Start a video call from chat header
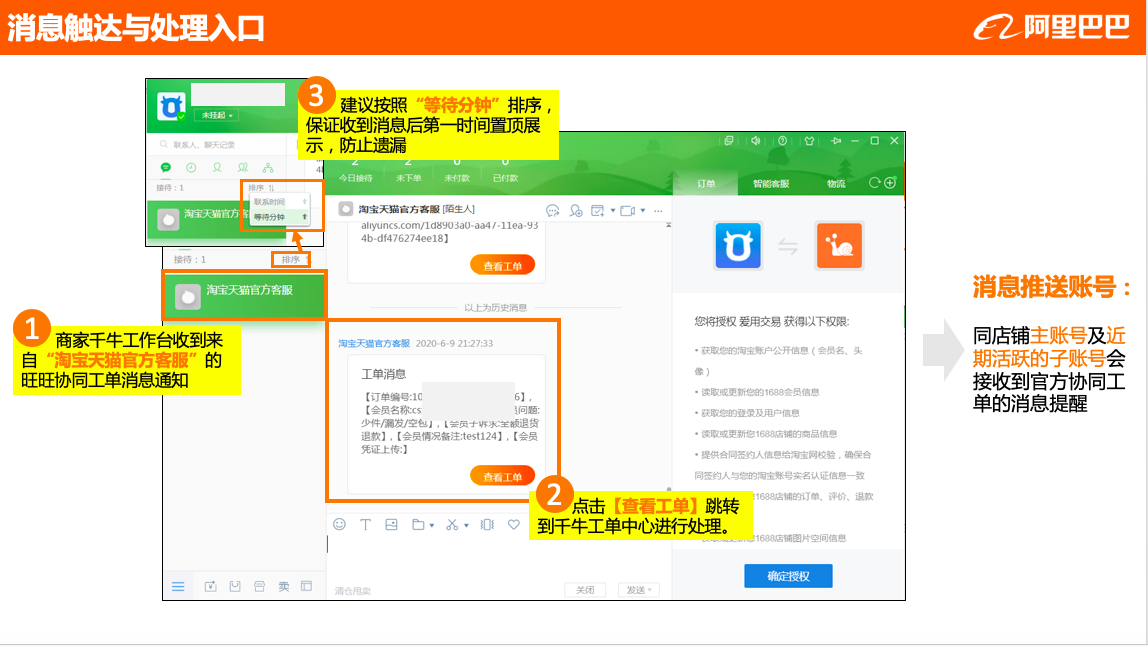1148x646 pixels. [x=627, y=211]
